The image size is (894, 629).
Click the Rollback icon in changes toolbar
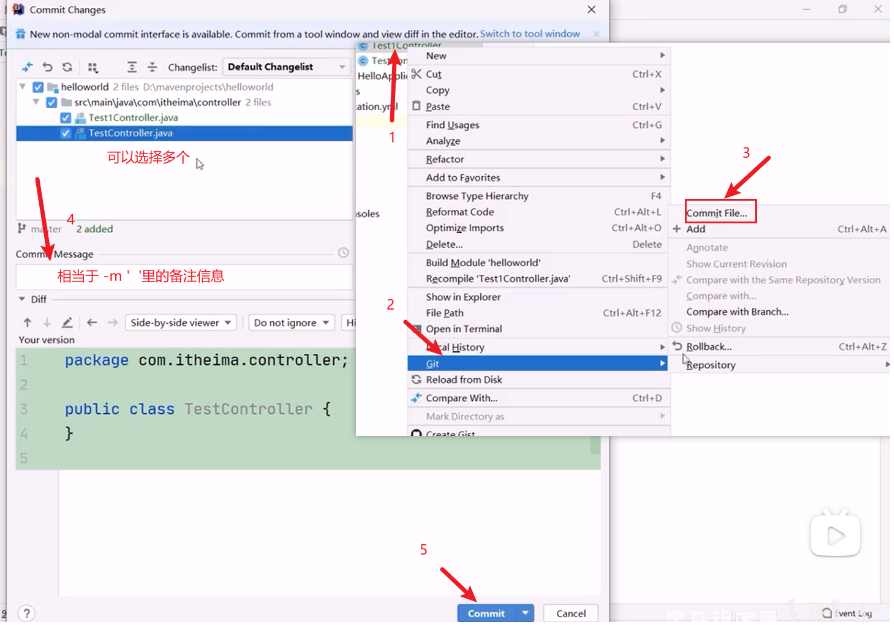[x=47, y=68]
